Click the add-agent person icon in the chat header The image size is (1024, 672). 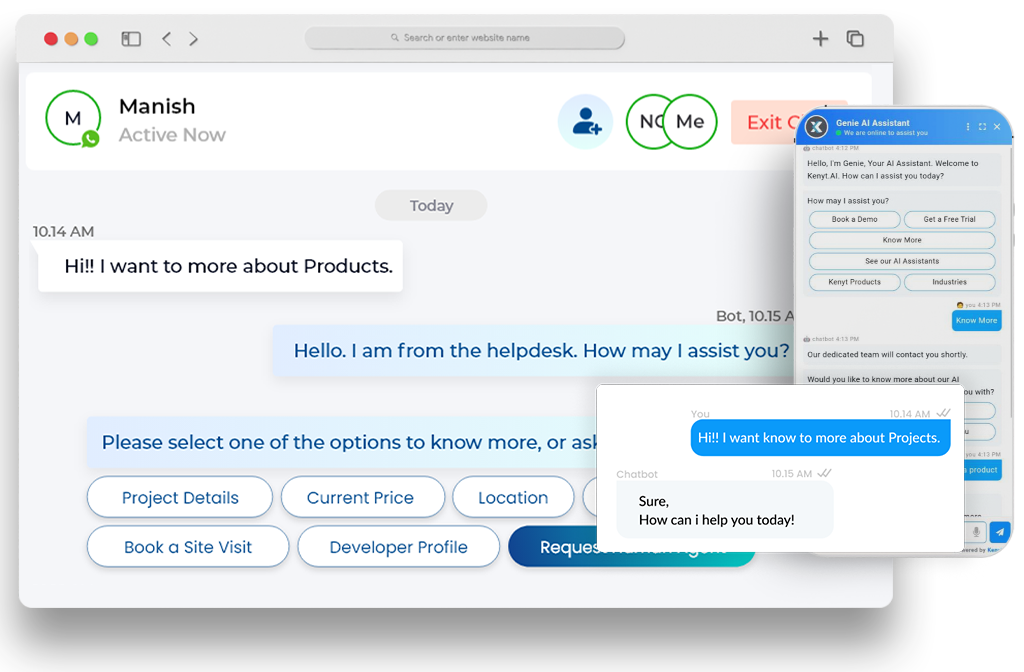[585, 120]
